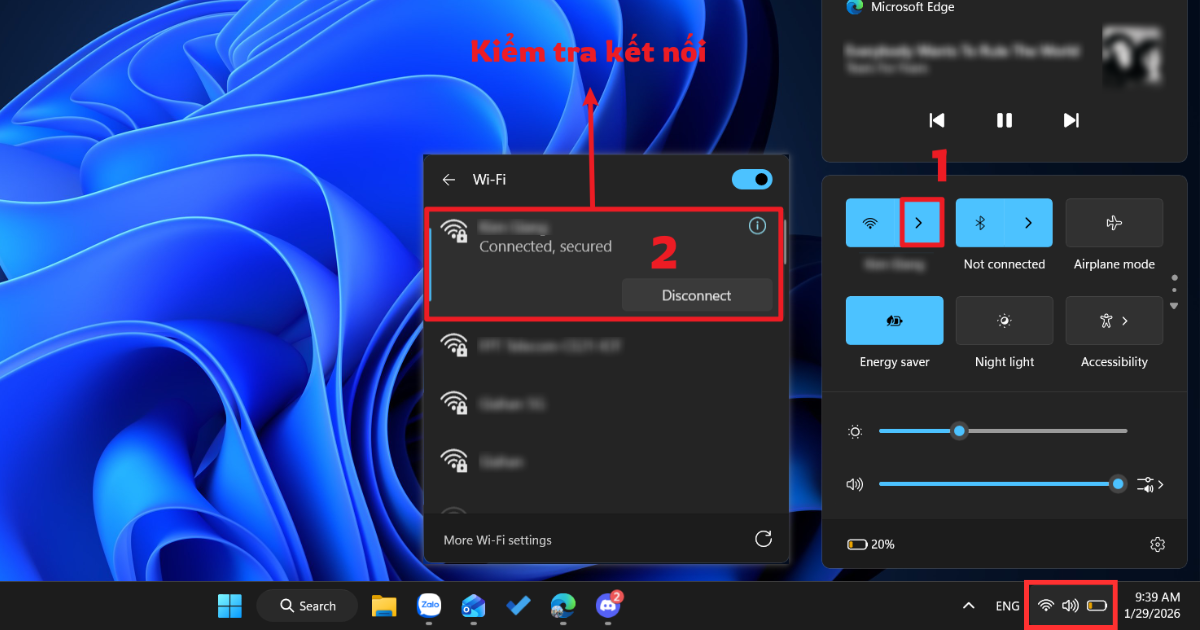Image resolution: width=1200 pixels, height=630 pixels.
Task: Skip to next track in media panel
Action: click(x=1071, y=120)
